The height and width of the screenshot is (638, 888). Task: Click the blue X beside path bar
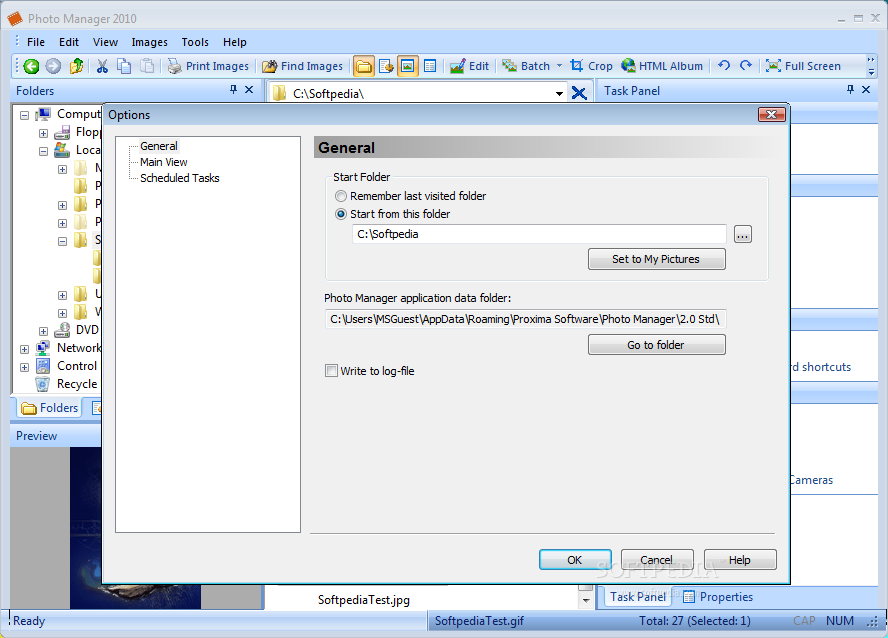pyautogui.click(x=579, y=93)
